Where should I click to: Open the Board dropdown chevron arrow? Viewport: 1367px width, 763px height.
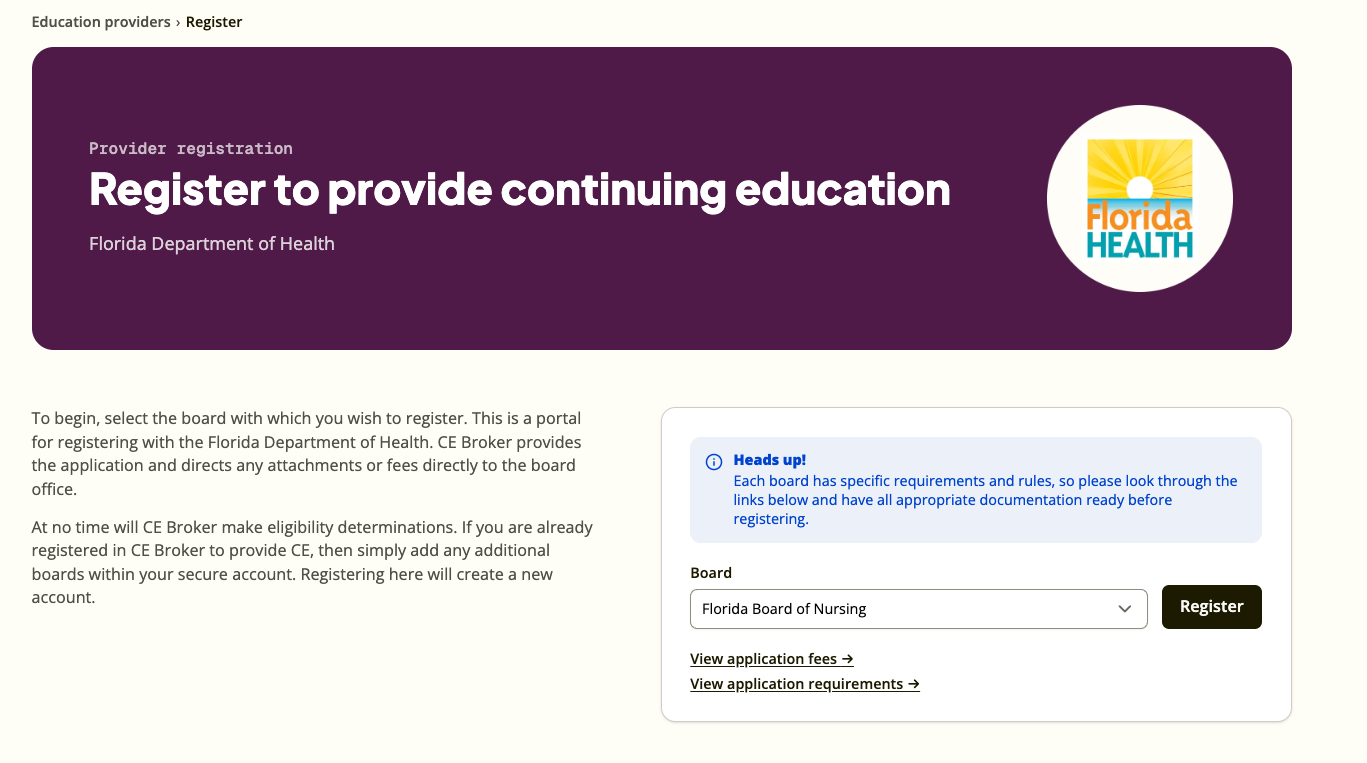pyautogui.click(x=1125, y=609)
